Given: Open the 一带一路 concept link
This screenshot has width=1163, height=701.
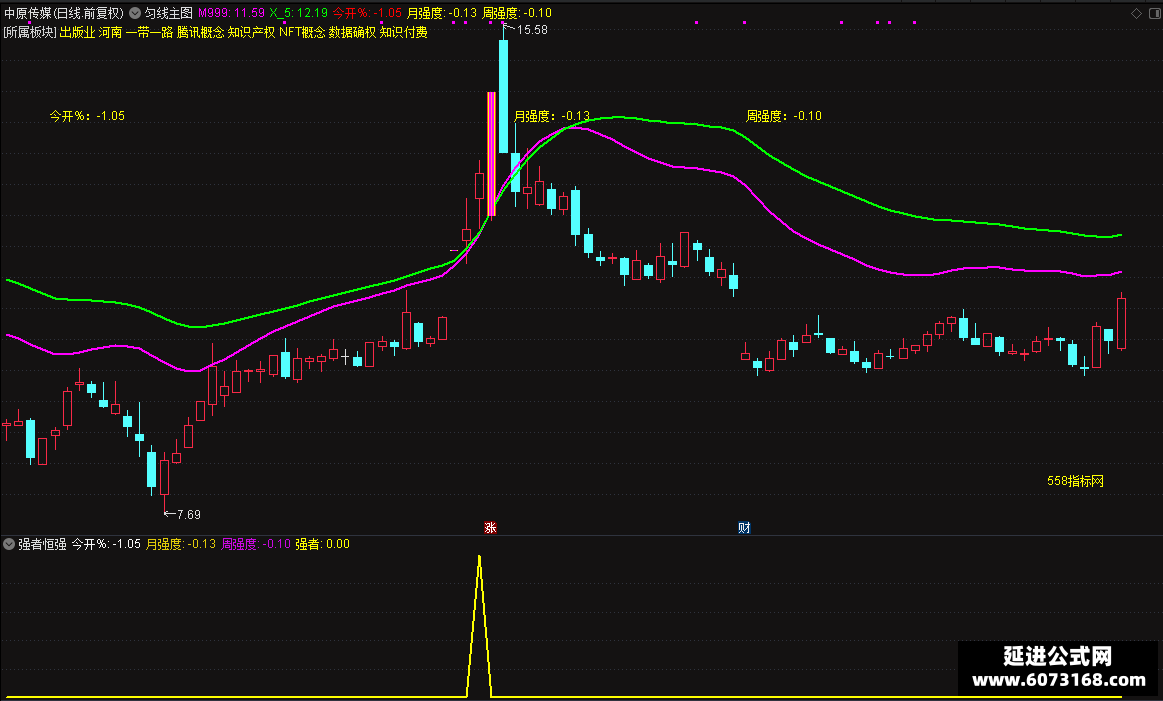Looking at the screenshot, I should 149,32.
